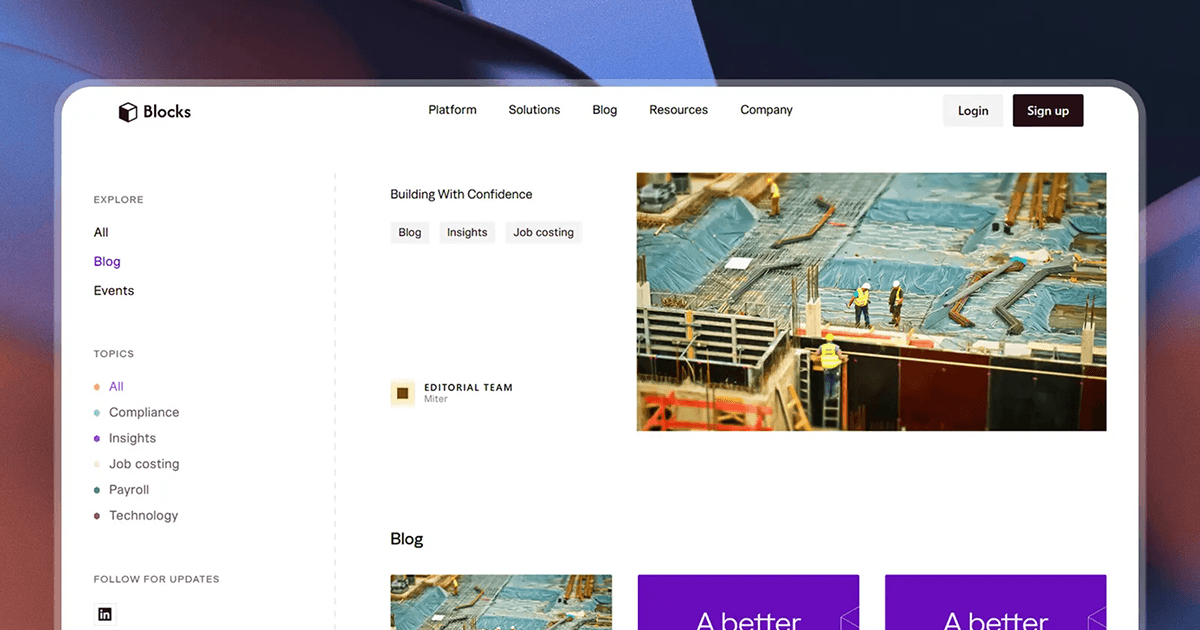This screenshot has width=1200, height=630.
Task: Click the green dot beside the Payroll topic
Action: (x=96, y=490)
